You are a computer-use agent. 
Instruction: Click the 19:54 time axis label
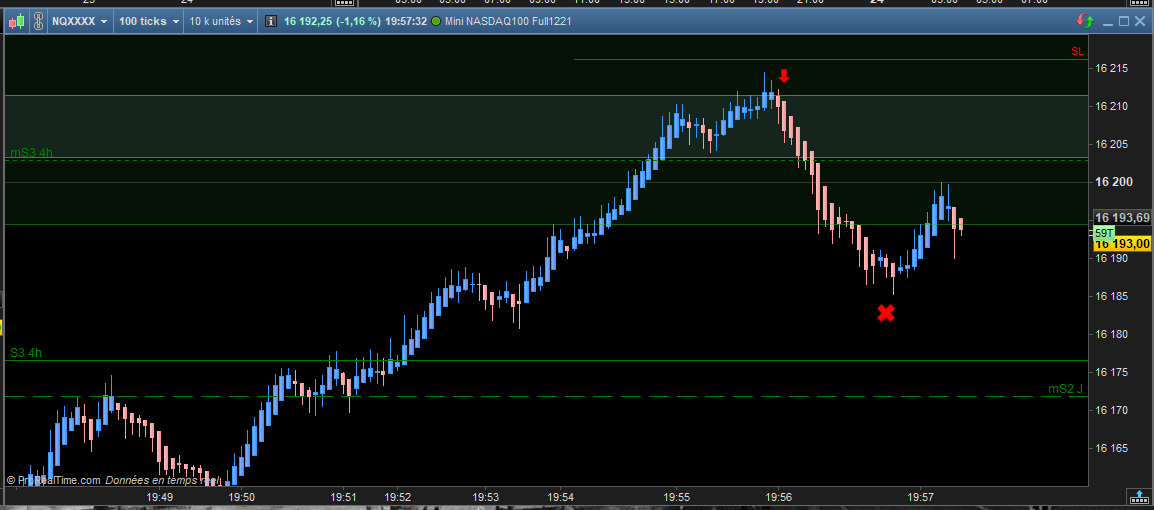click(561, 497)
